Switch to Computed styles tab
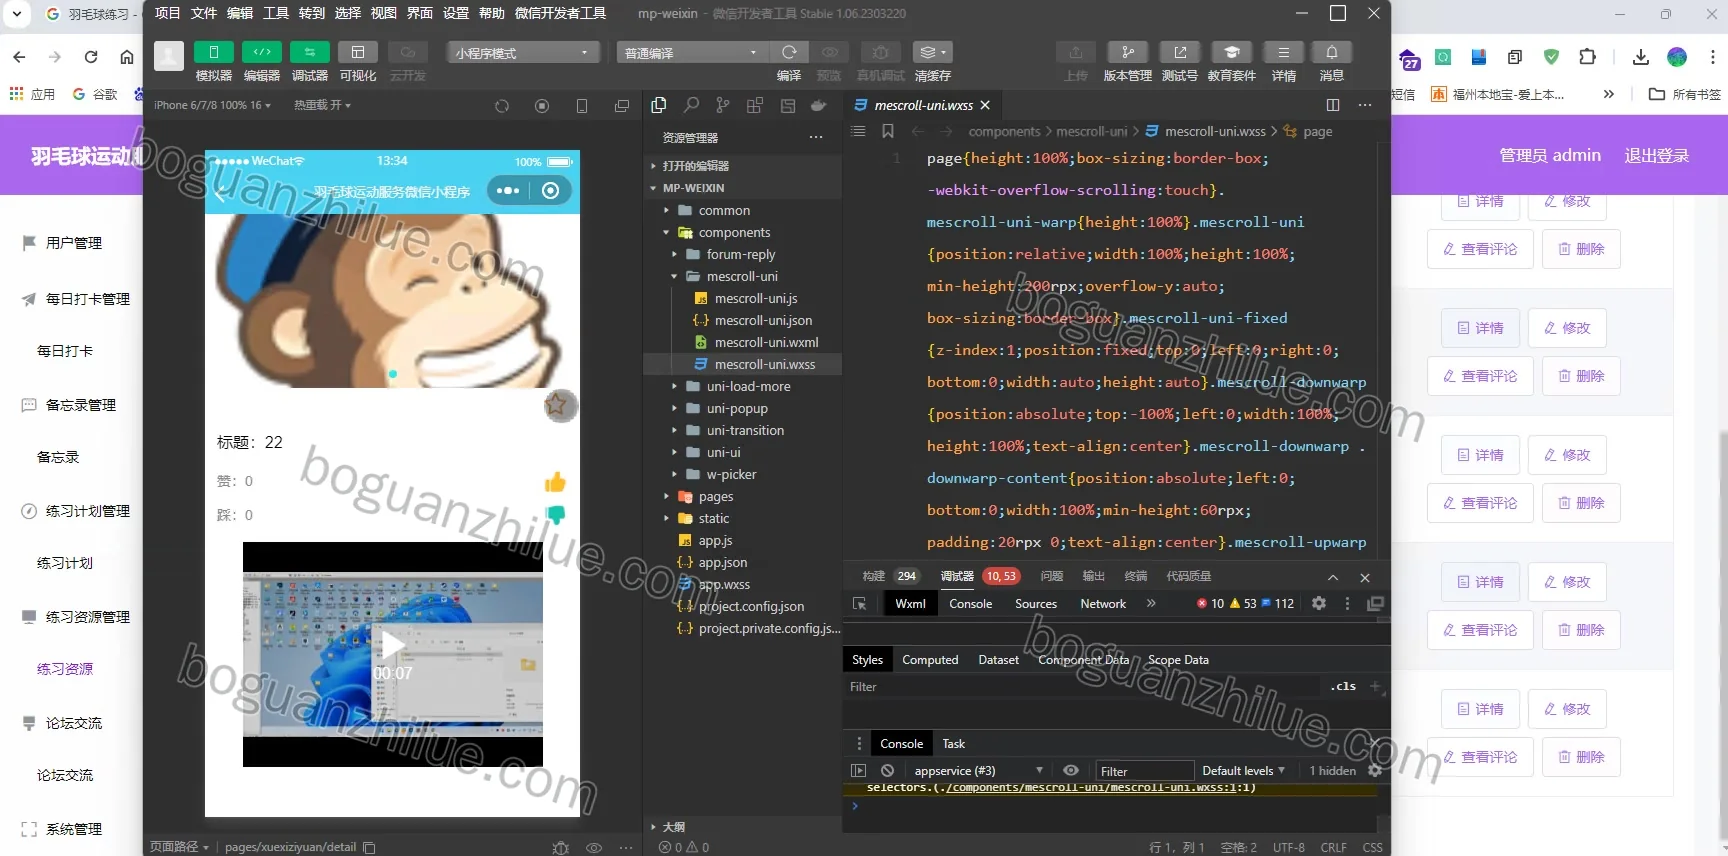 click(930, 660)
